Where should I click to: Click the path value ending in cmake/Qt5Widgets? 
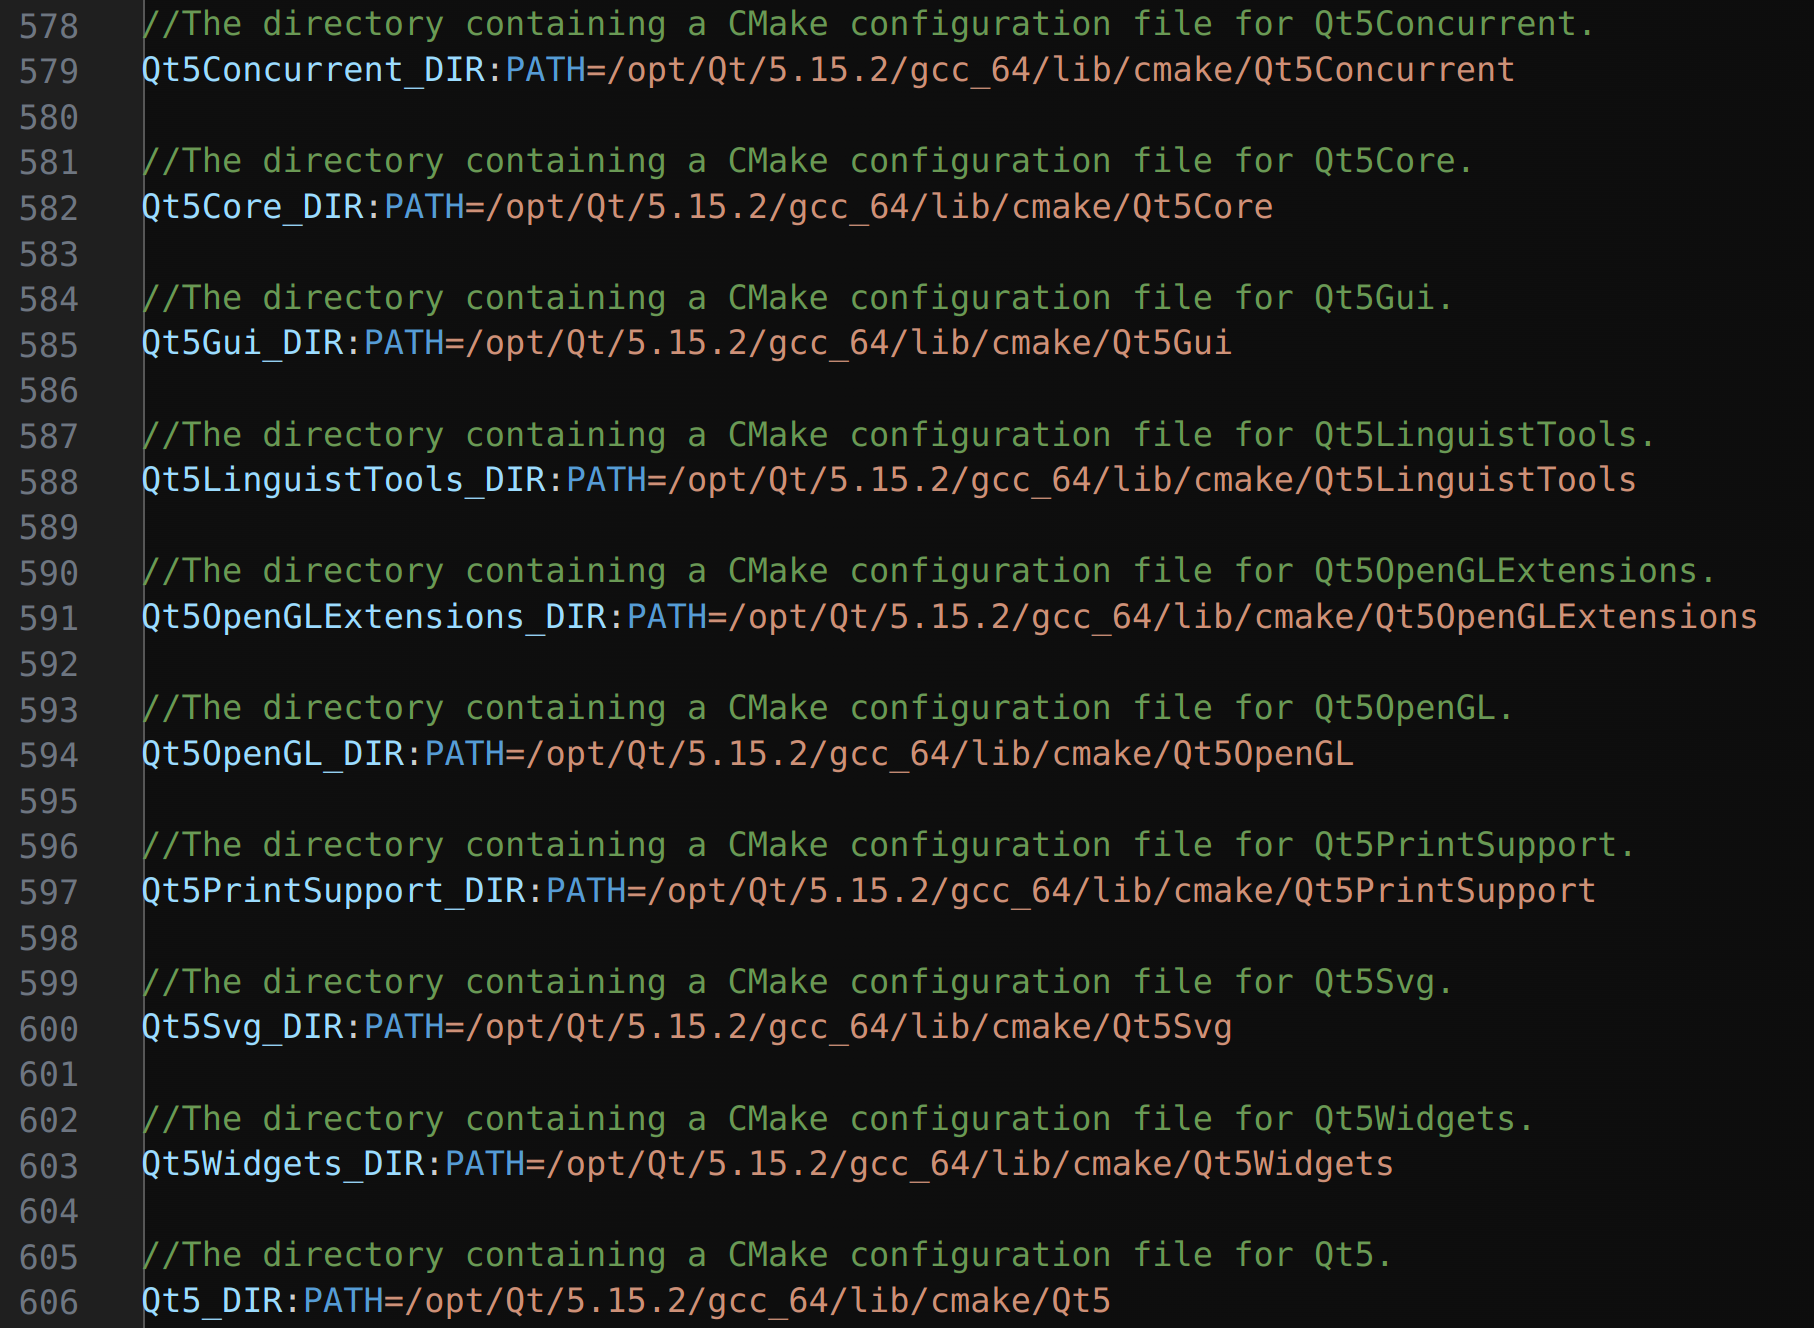969,1164
